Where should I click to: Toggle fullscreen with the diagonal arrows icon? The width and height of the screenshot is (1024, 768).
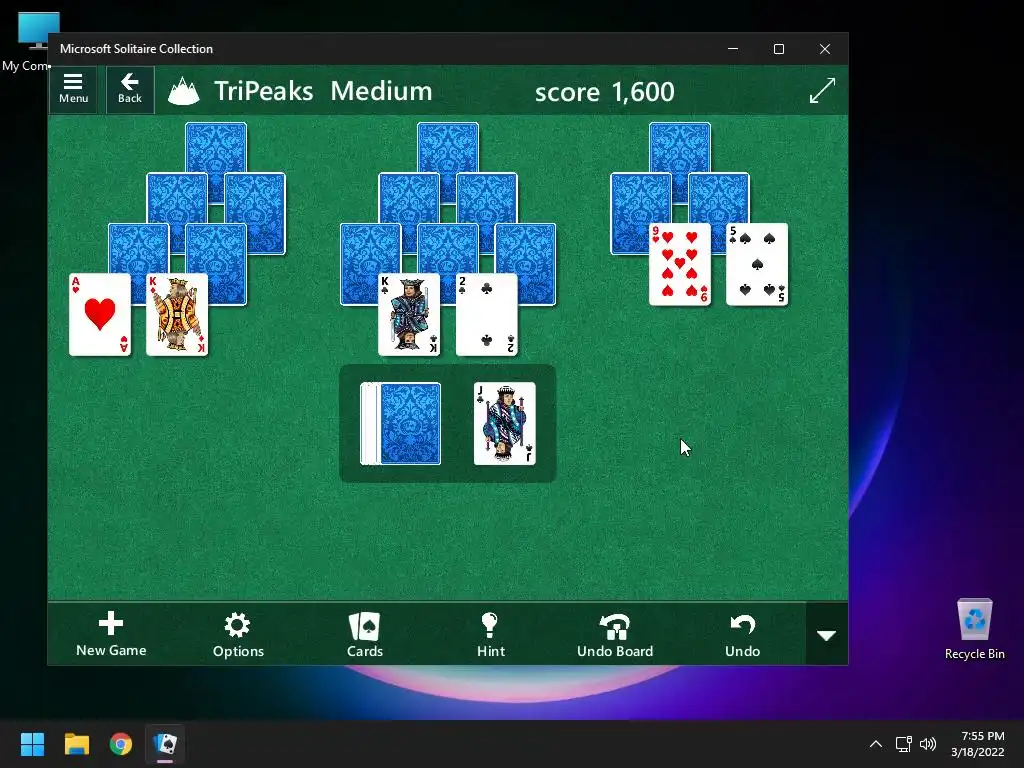(822, 90)
